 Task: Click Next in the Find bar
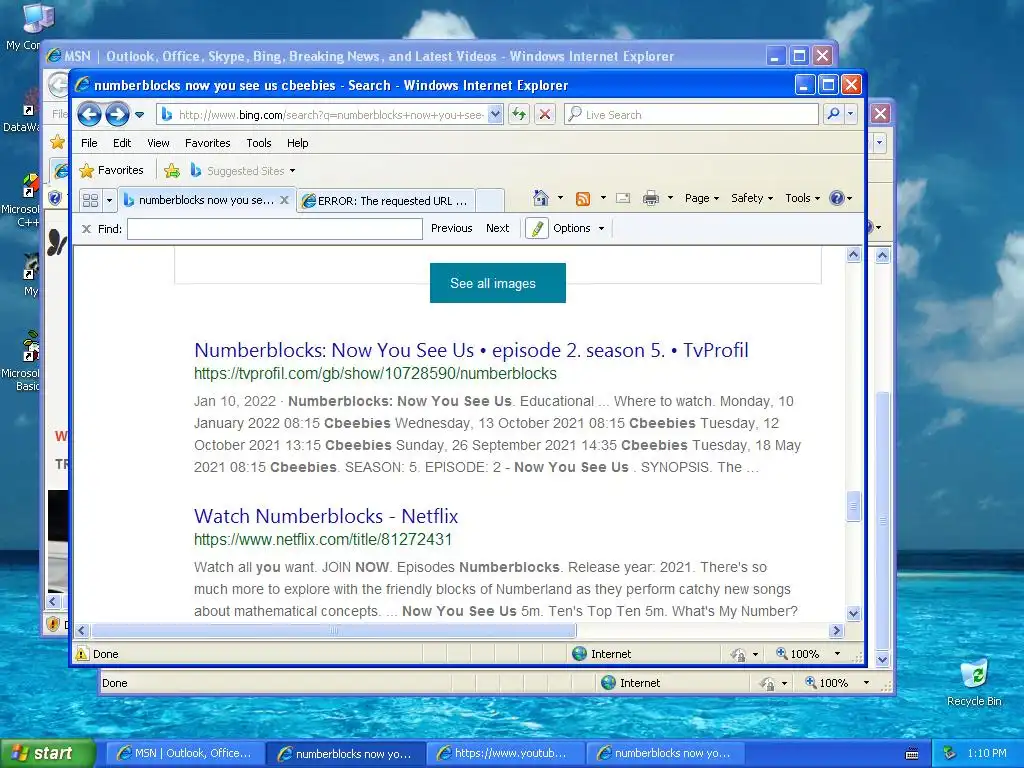pyautogui.click(x=498, y=228)
